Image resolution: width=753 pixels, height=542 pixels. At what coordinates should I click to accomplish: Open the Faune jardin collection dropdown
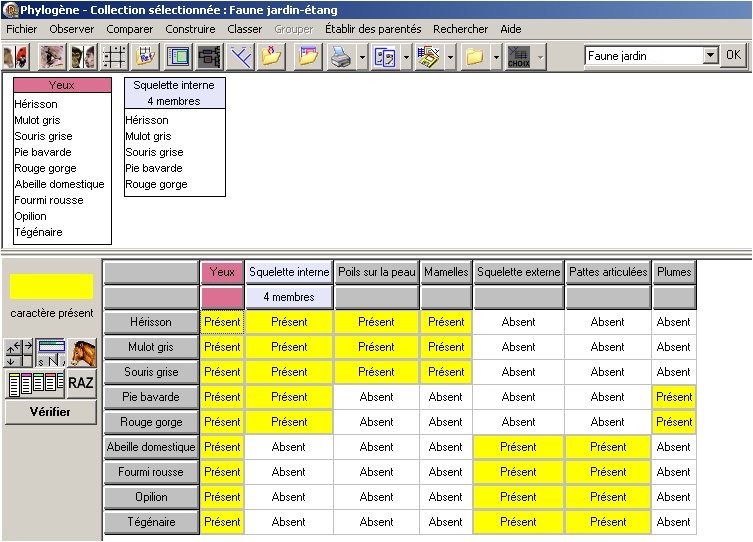pyautogui.click(x=710, y=56)
